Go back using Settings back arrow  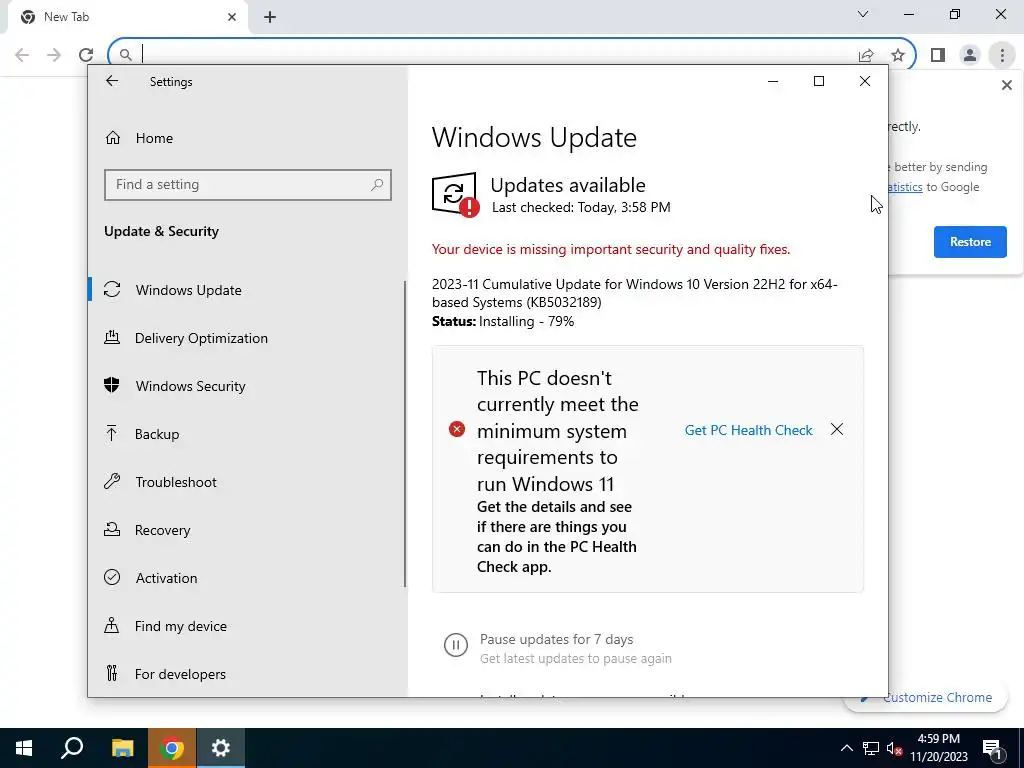(112, 81)
